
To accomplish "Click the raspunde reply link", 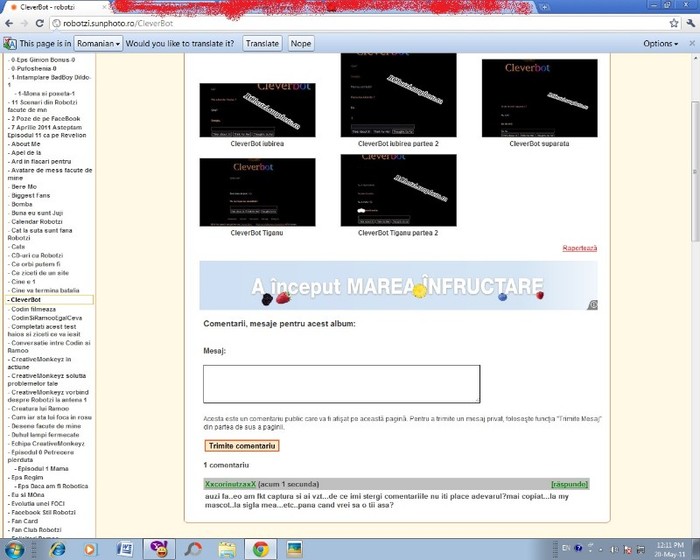I will point(569,484).
